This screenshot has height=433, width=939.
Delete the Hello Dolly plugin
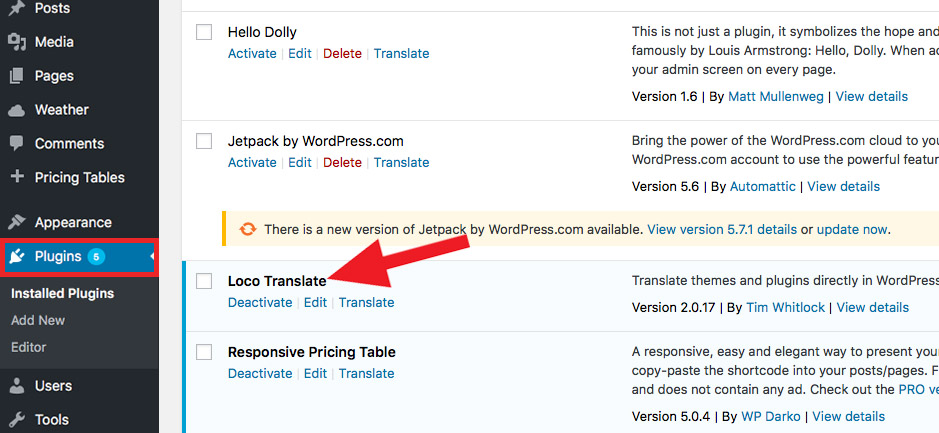click(x=343, y=53)
